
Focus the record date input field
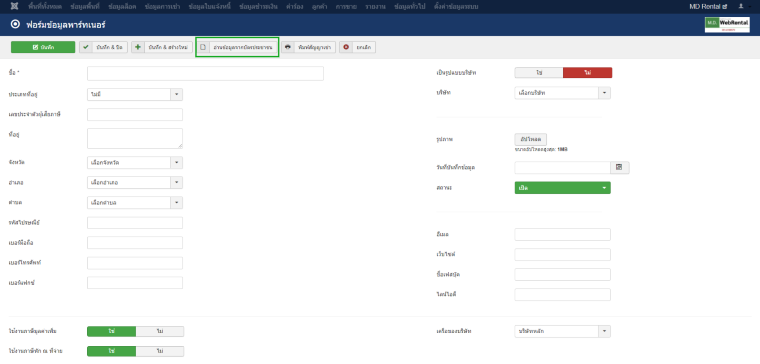coord(562,167)
